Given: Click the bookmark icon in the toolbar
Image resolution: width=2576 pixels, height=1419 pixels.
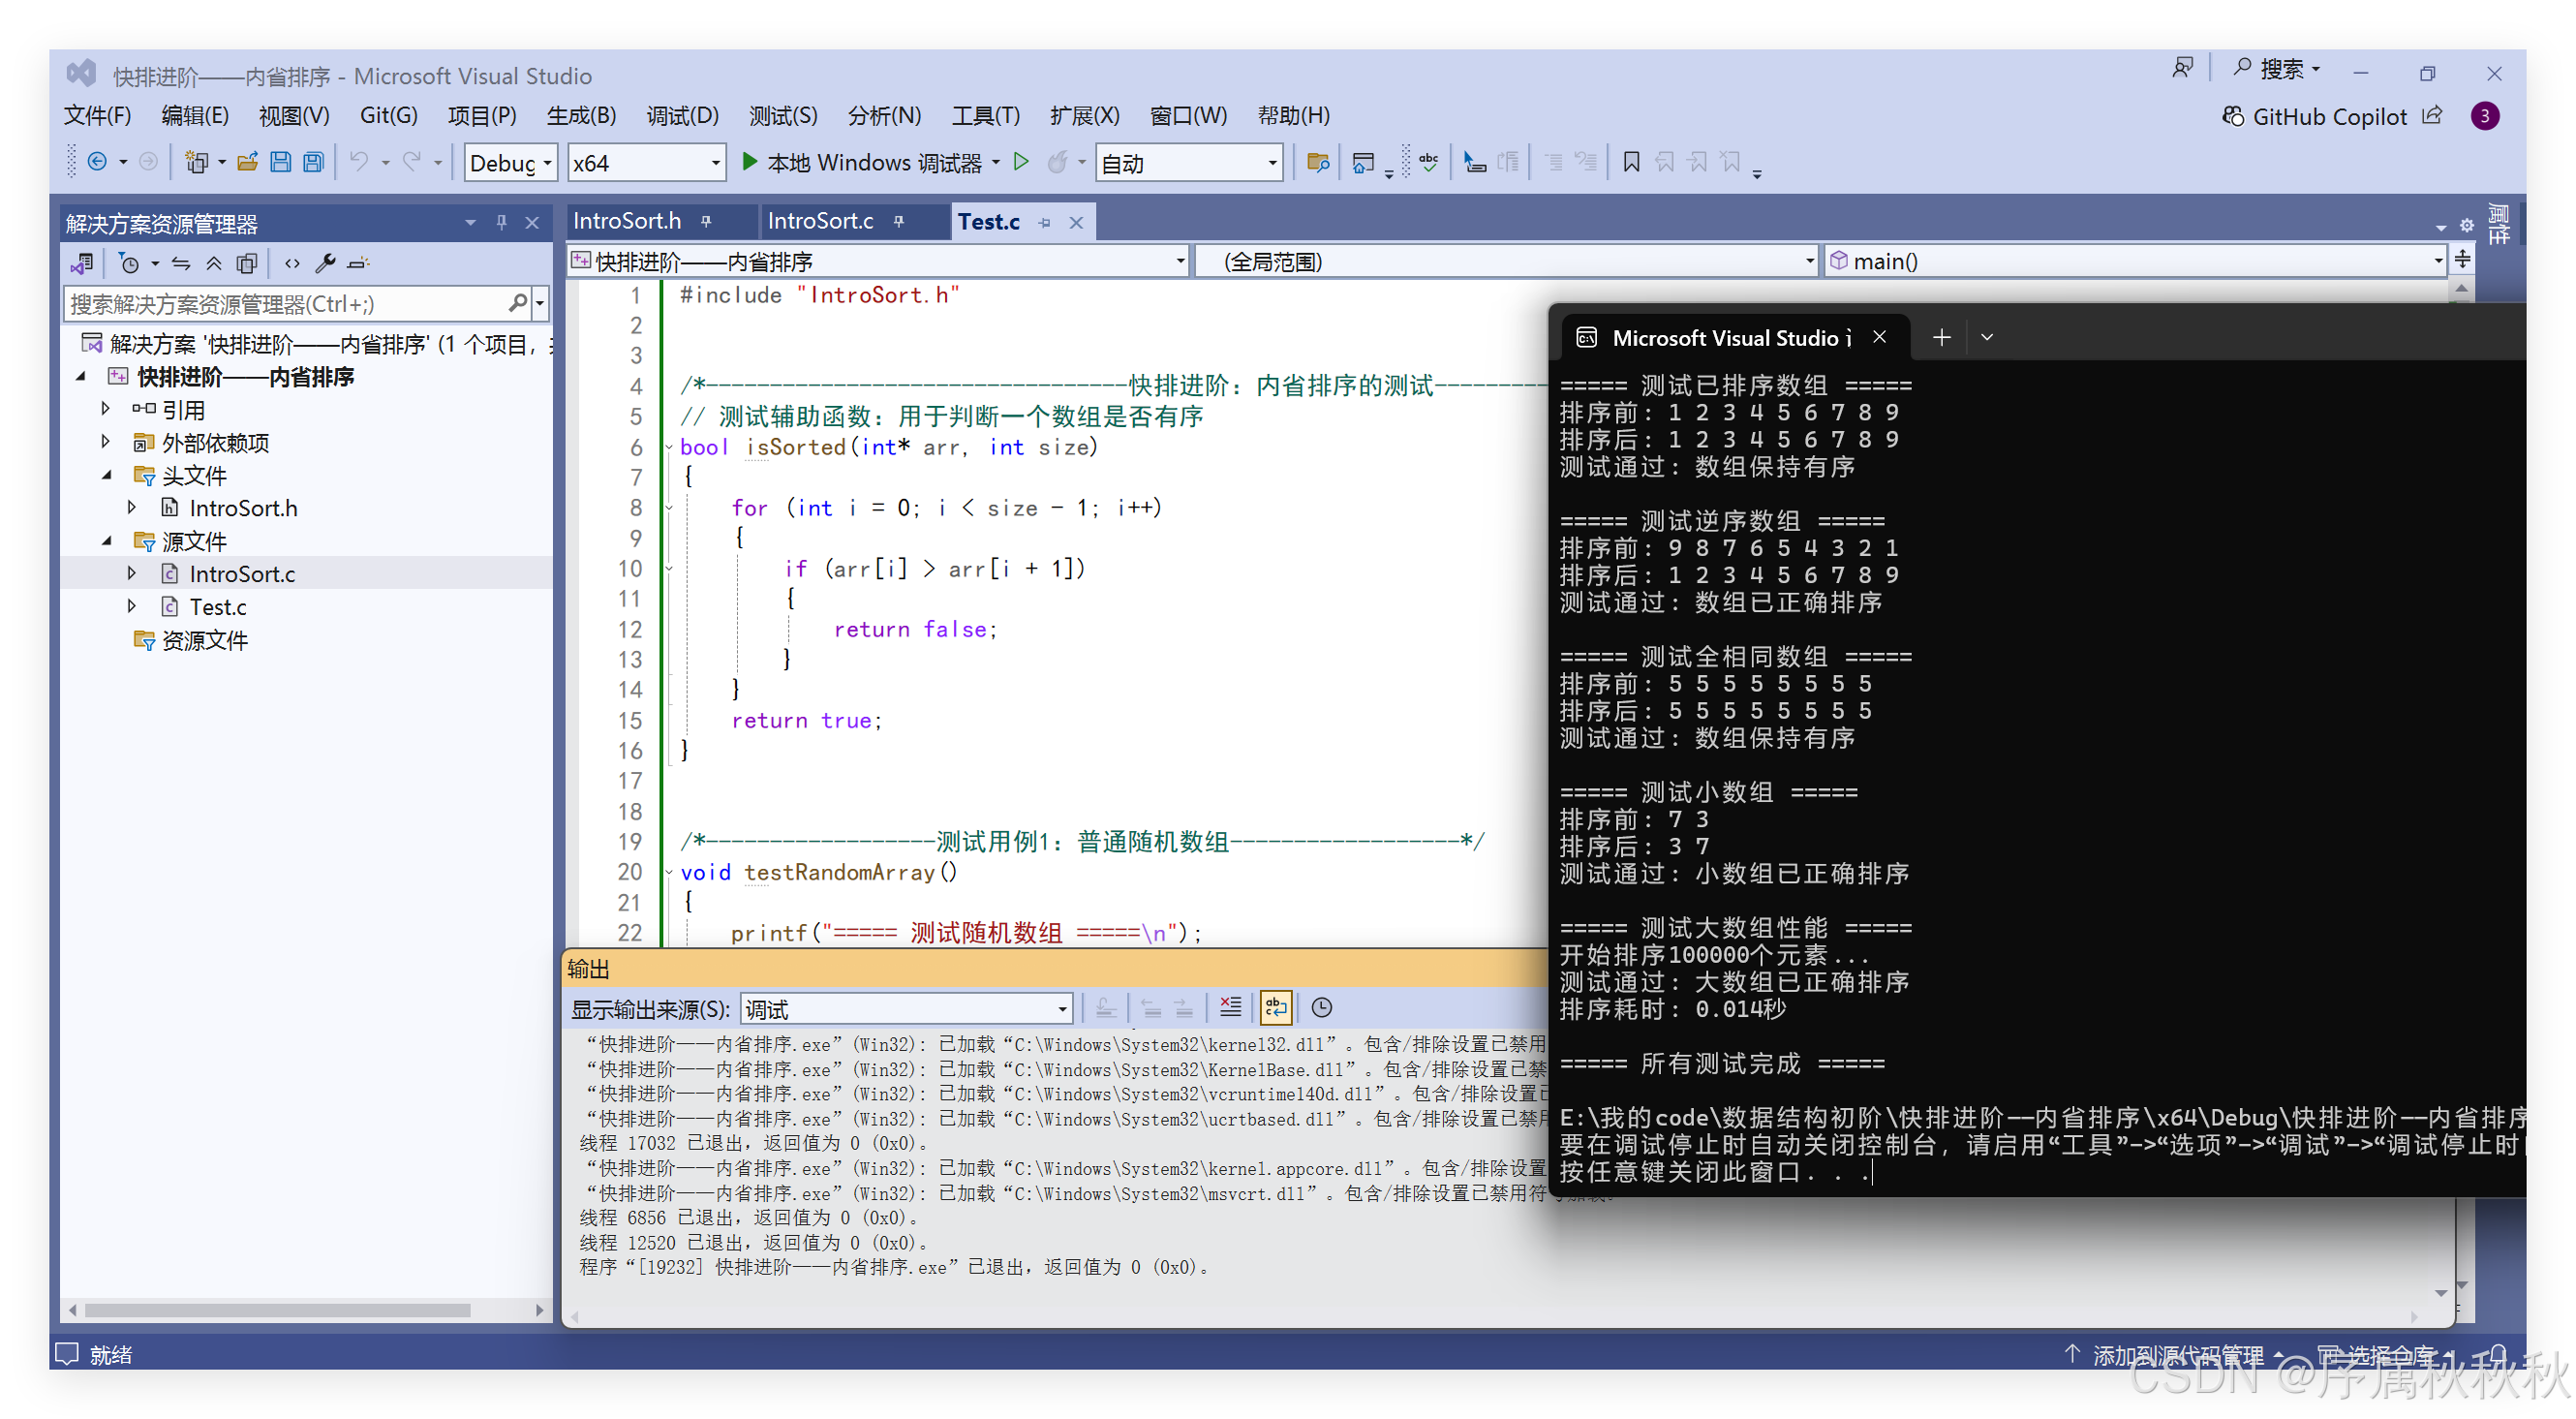Looking at the screenshot, I should [1631, 162].
